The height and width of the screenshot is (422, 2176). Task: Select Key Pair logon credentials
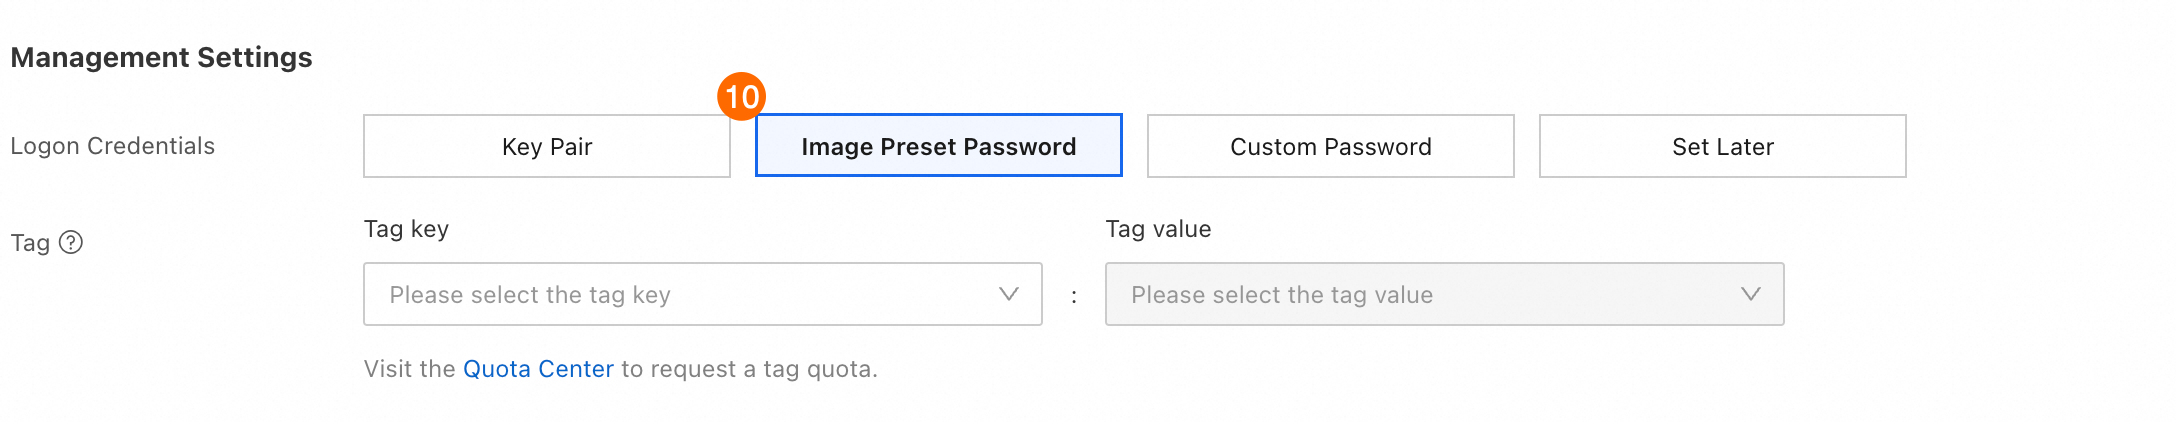[547, 147]
